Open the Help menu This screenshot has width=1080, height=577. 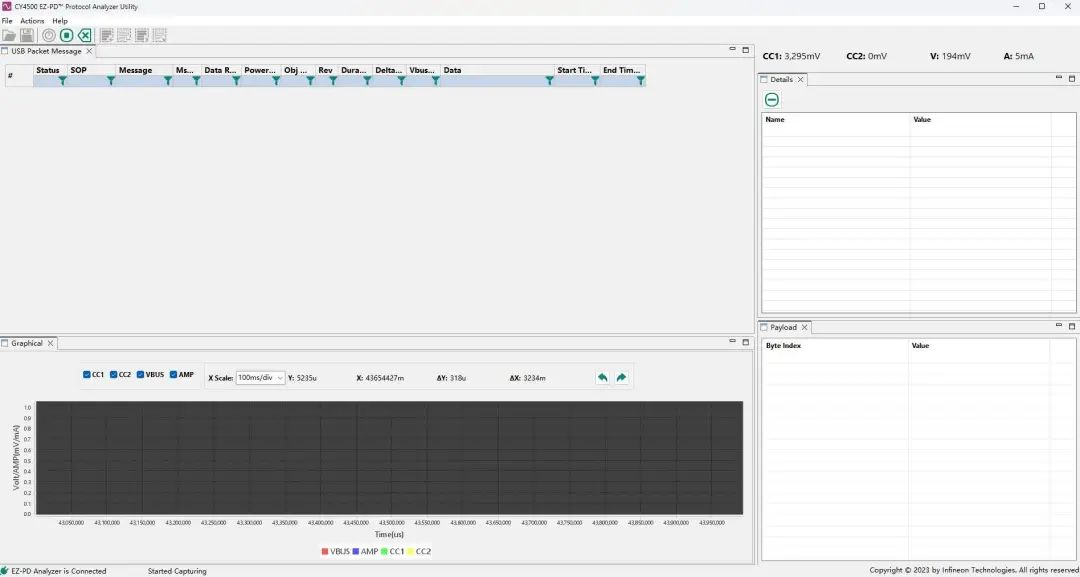[x=60, y=20]
